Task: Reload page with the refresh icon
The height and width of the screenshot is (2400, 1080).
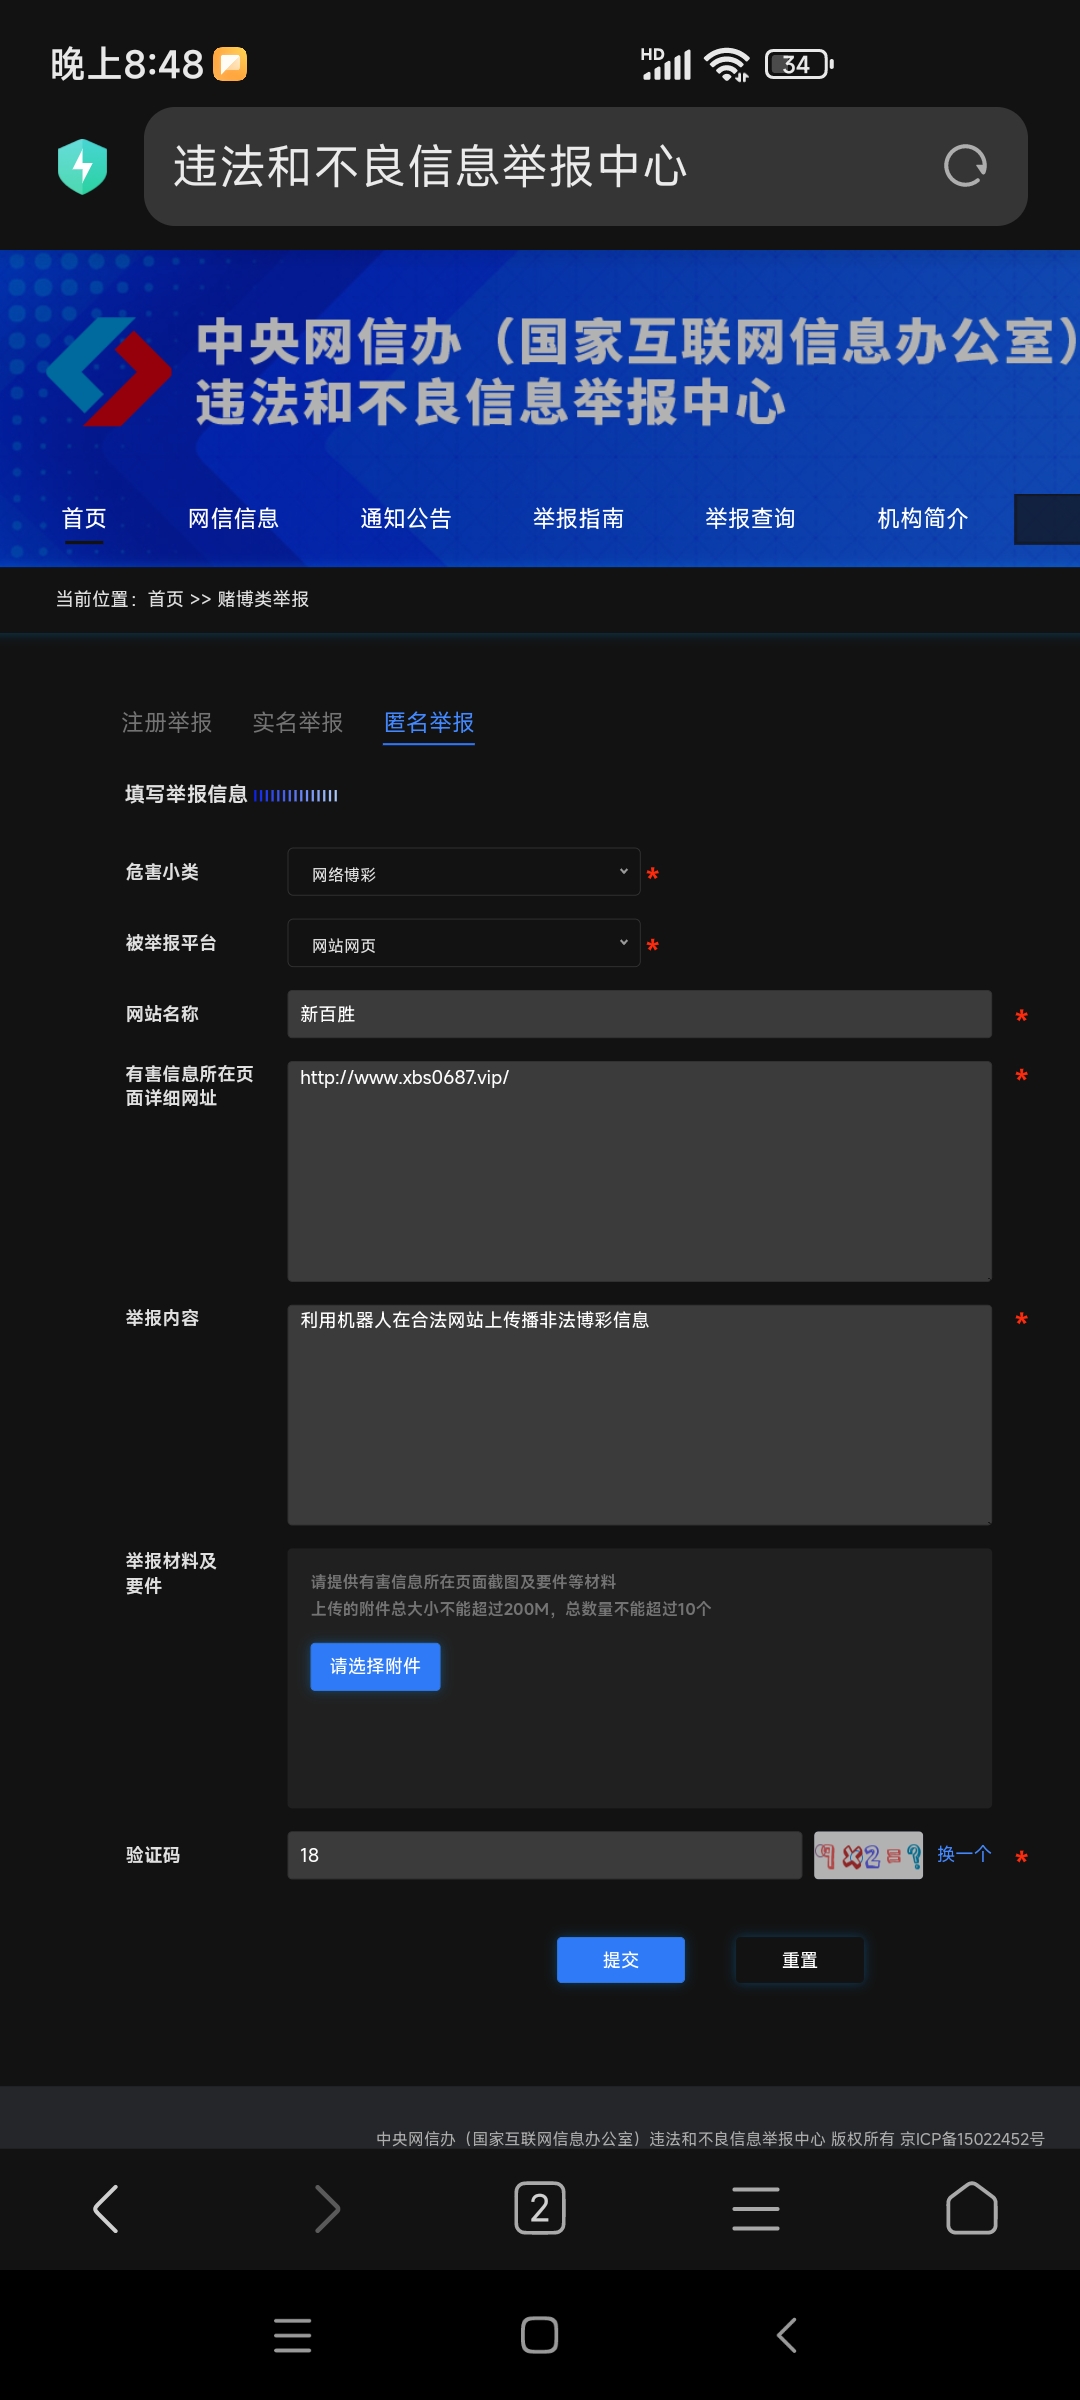Action: [x=965, y=166]
